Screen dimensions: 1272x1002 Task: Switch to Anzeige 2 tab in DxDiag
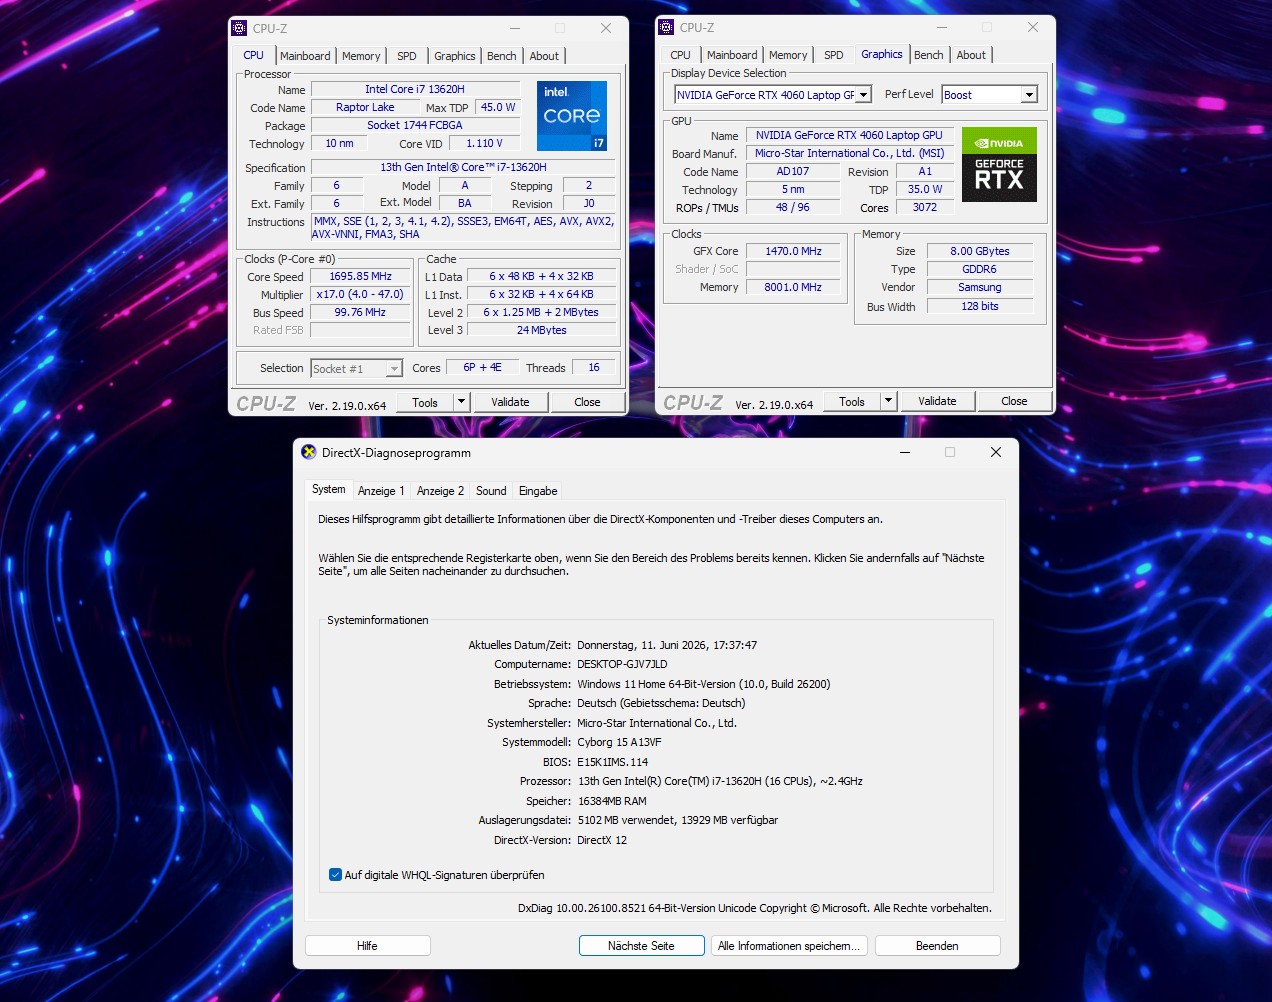pyautogui.click(x=440, y=491)
